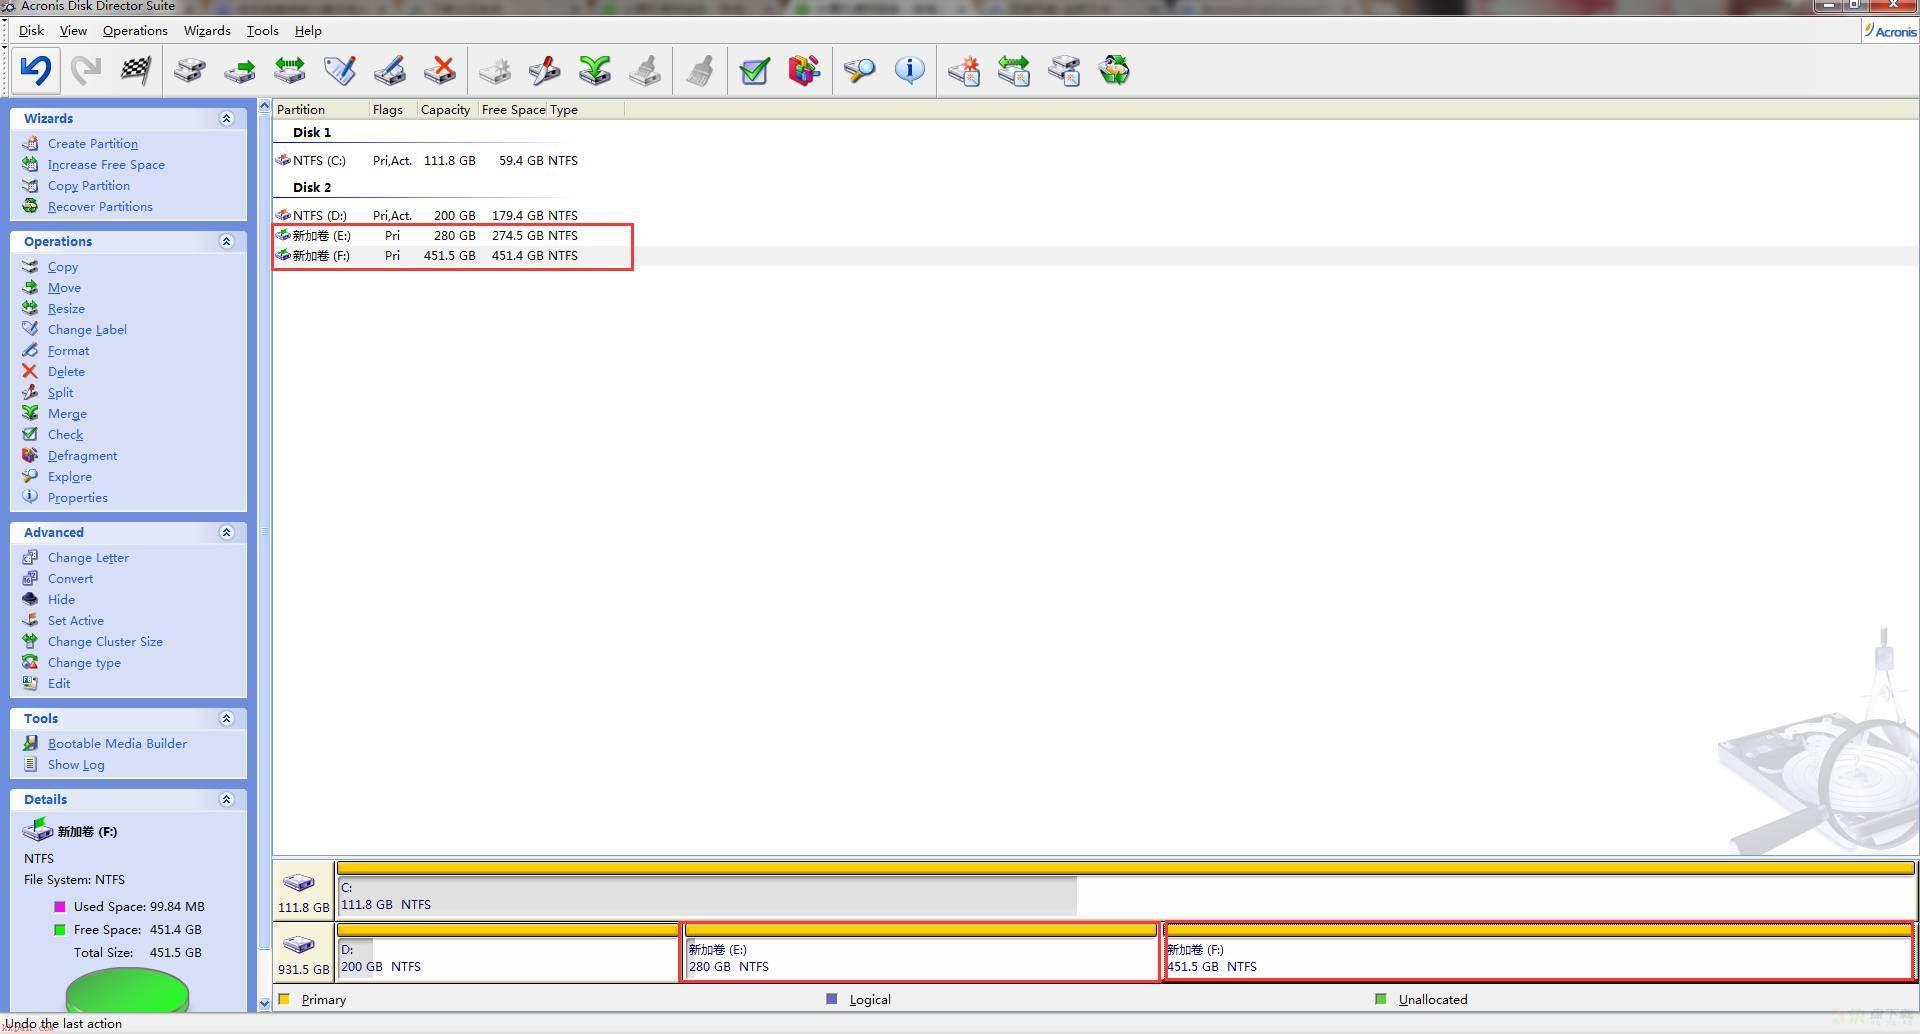Viewport: 1920px width, 1034px height.
Task: Open the View menu
Action: click(x=73, y=31)
